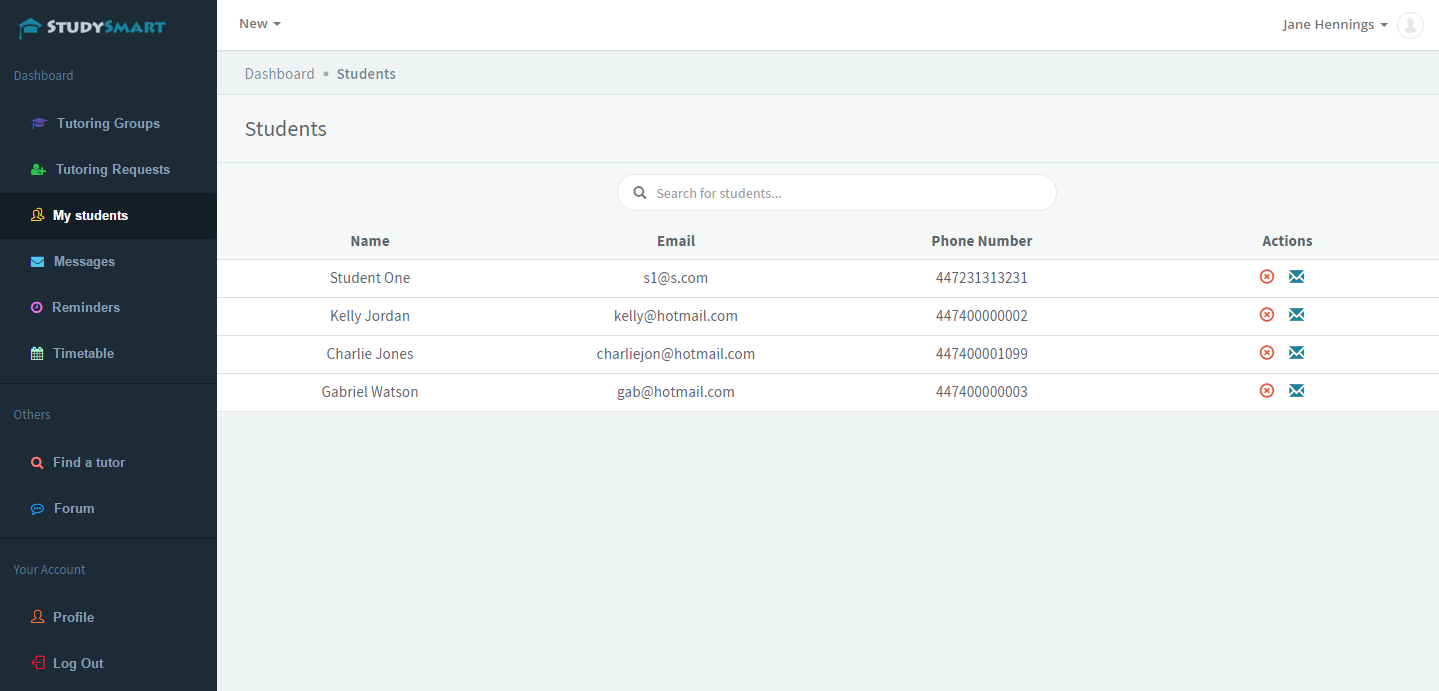This screenshot has height=691, width=1439.
Task: Click the StudySmart logo
Action: [x=92, y=27]
